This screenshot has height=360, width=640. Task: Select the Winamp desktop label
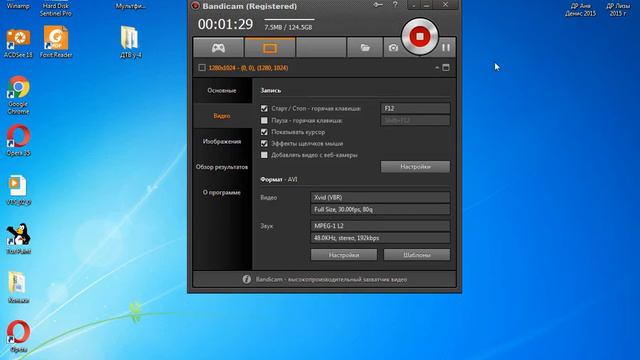coord(18,6)
